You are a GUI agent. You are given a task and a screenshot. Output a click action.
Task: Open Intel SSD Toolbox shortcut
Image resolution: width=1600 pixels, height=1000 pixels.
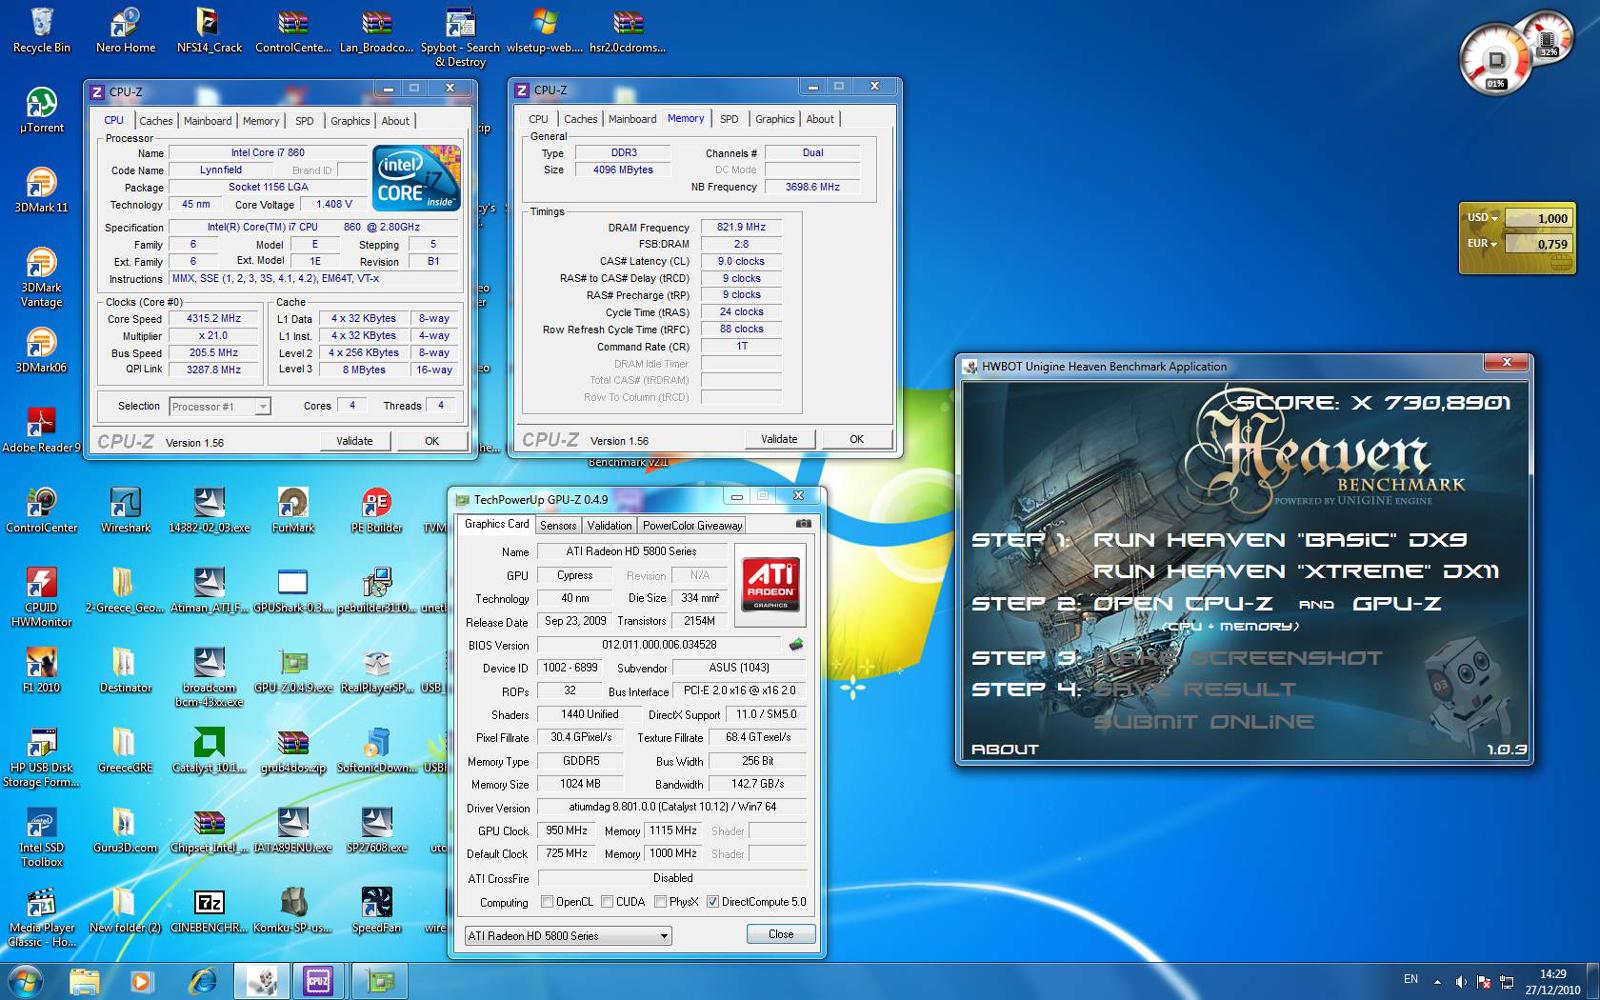coord(41,837)
